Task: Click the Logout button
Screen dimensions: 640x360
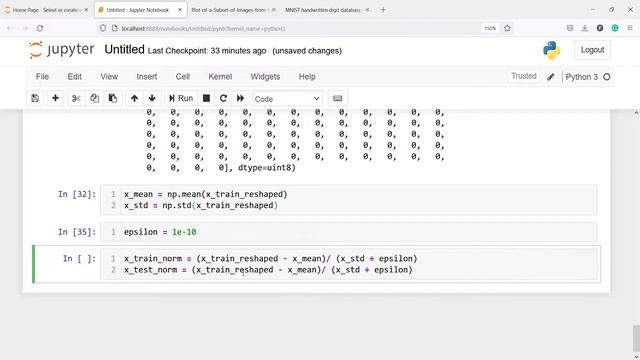Action: pyautogui.click(x=592, y=50)
